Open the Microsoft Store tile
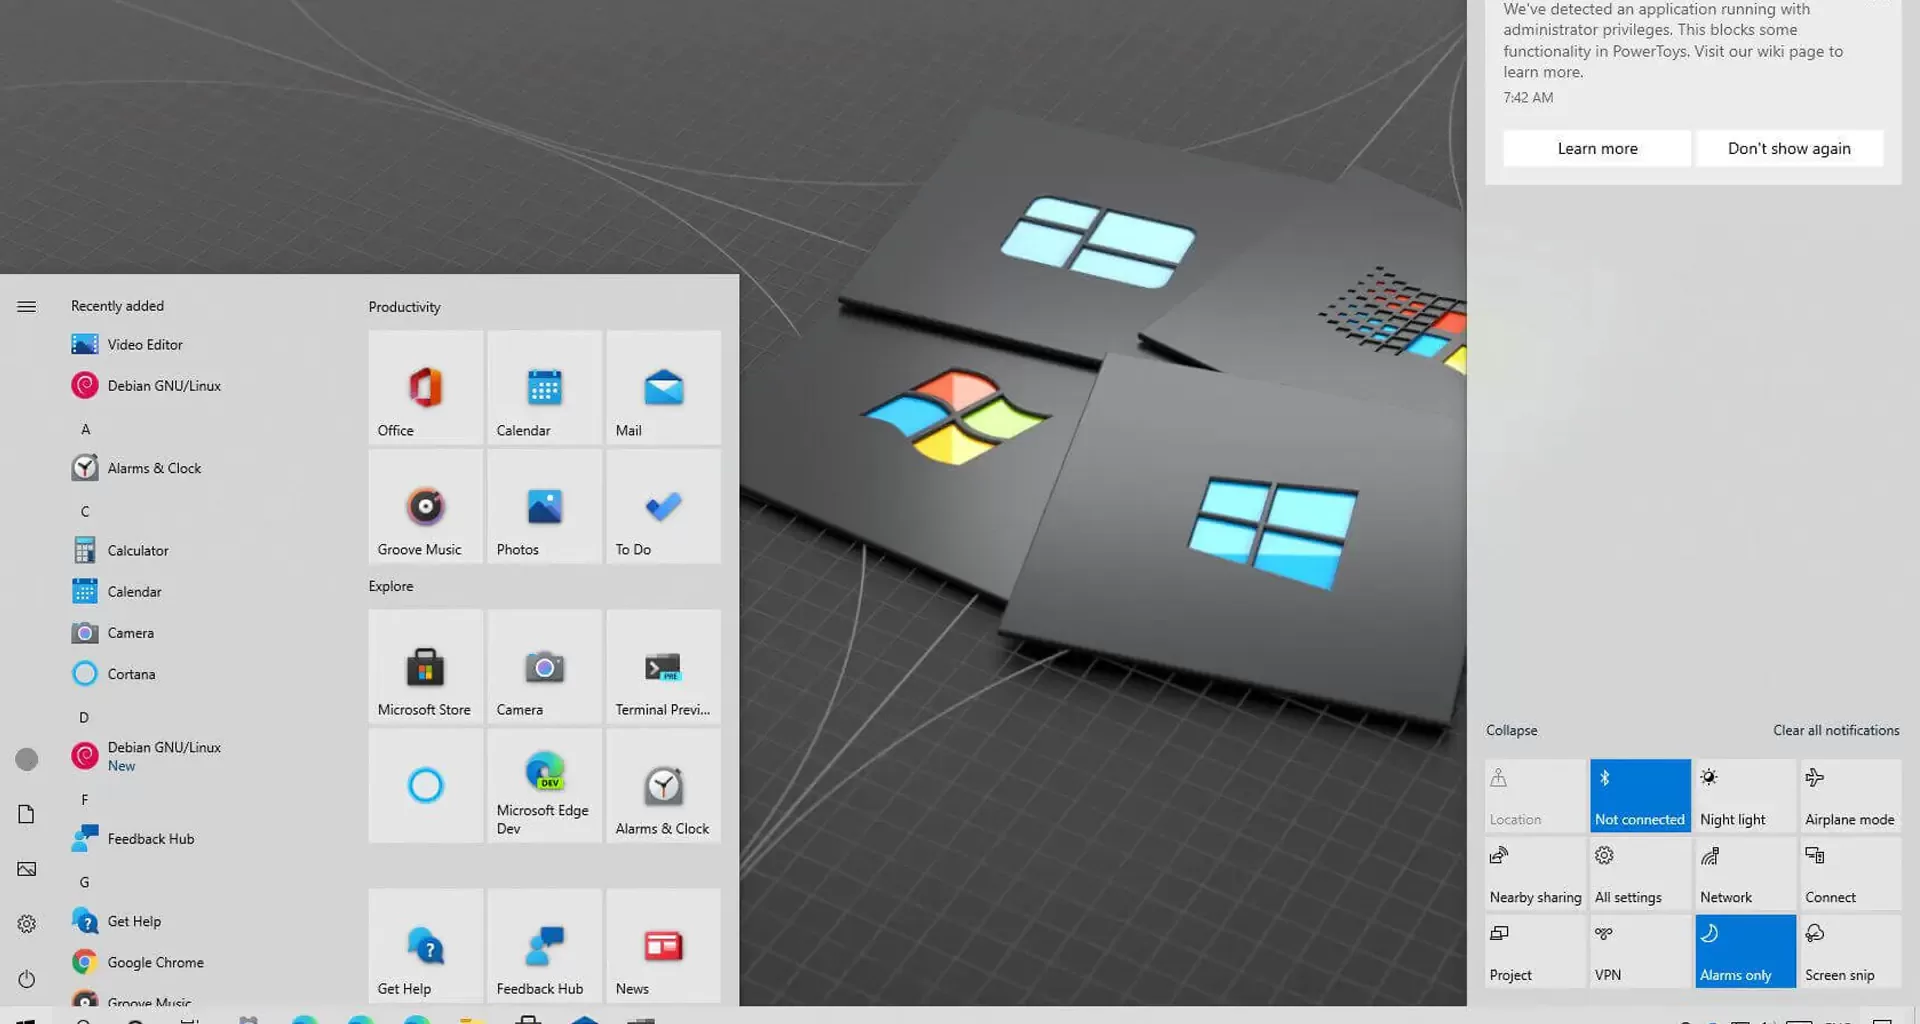The width and height of the screenshot is (1920, 1024). [x=425, y=666]
